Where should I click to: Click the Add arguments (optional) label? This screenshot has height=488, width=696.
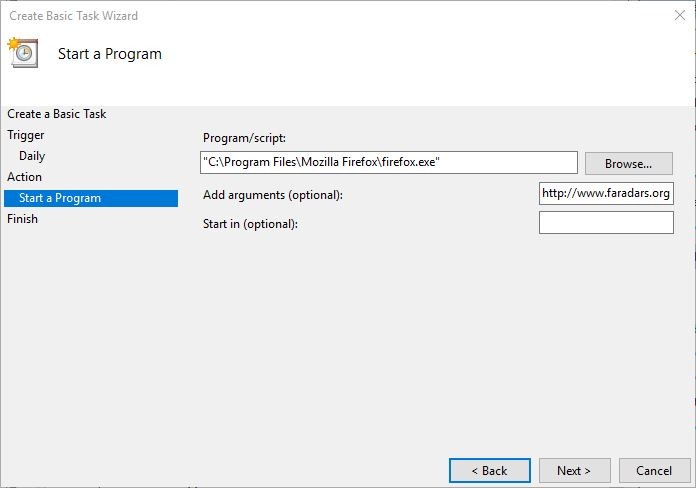[x=272, y=194]
